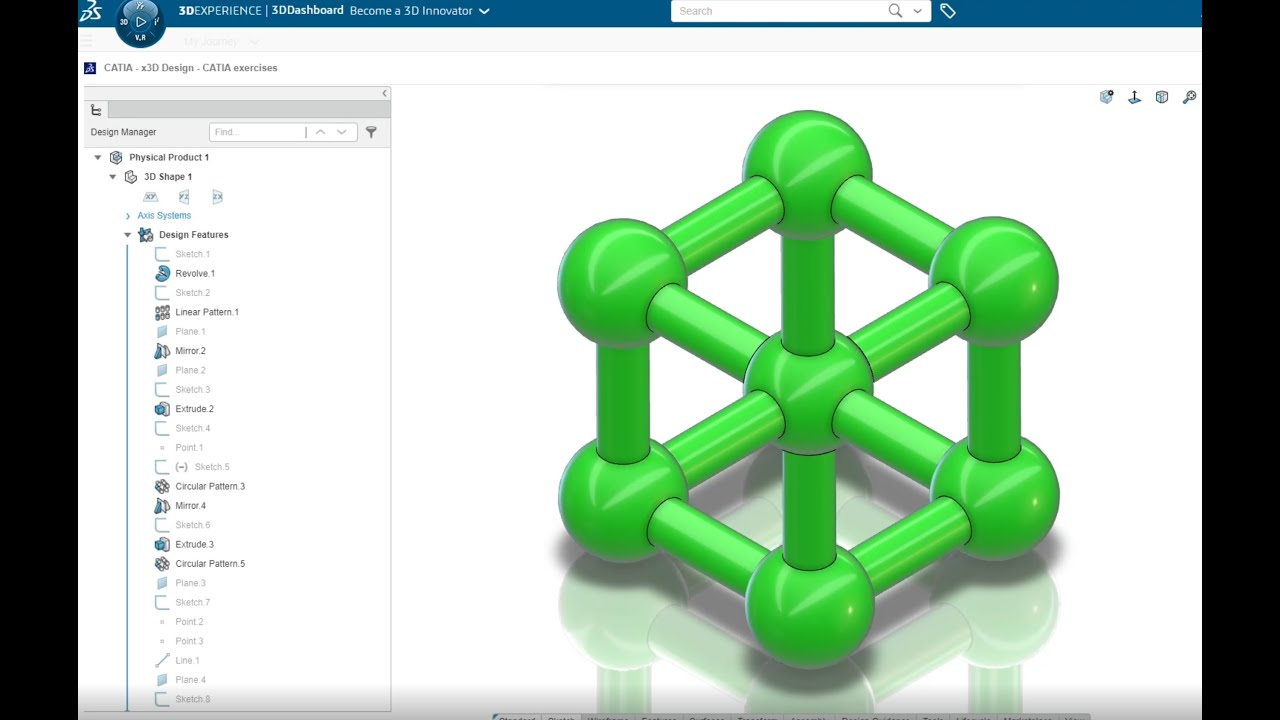Click the Physical Product 1 icon
The height and width of the screenshot is (720, 1280).
pos(116,157)
